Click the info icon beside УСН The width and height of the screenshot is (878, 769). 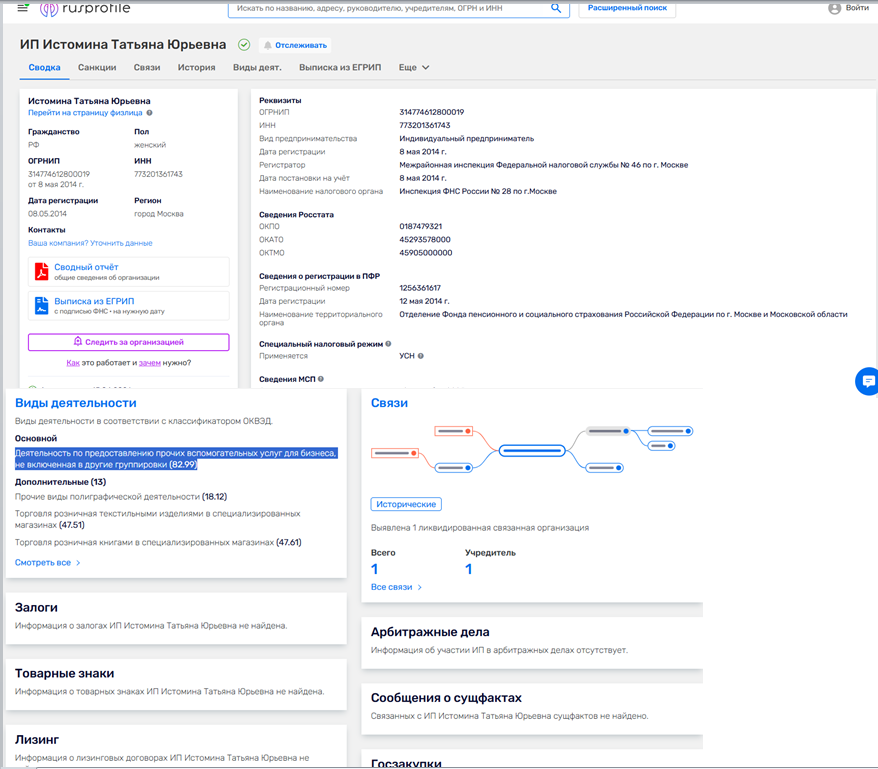(x=421, y=356)
